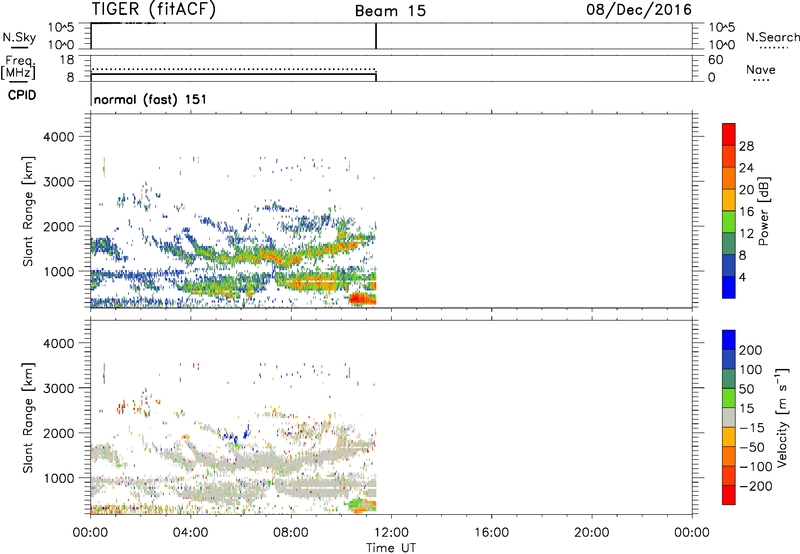Click the "Time UT" axis title

[391, 548]
